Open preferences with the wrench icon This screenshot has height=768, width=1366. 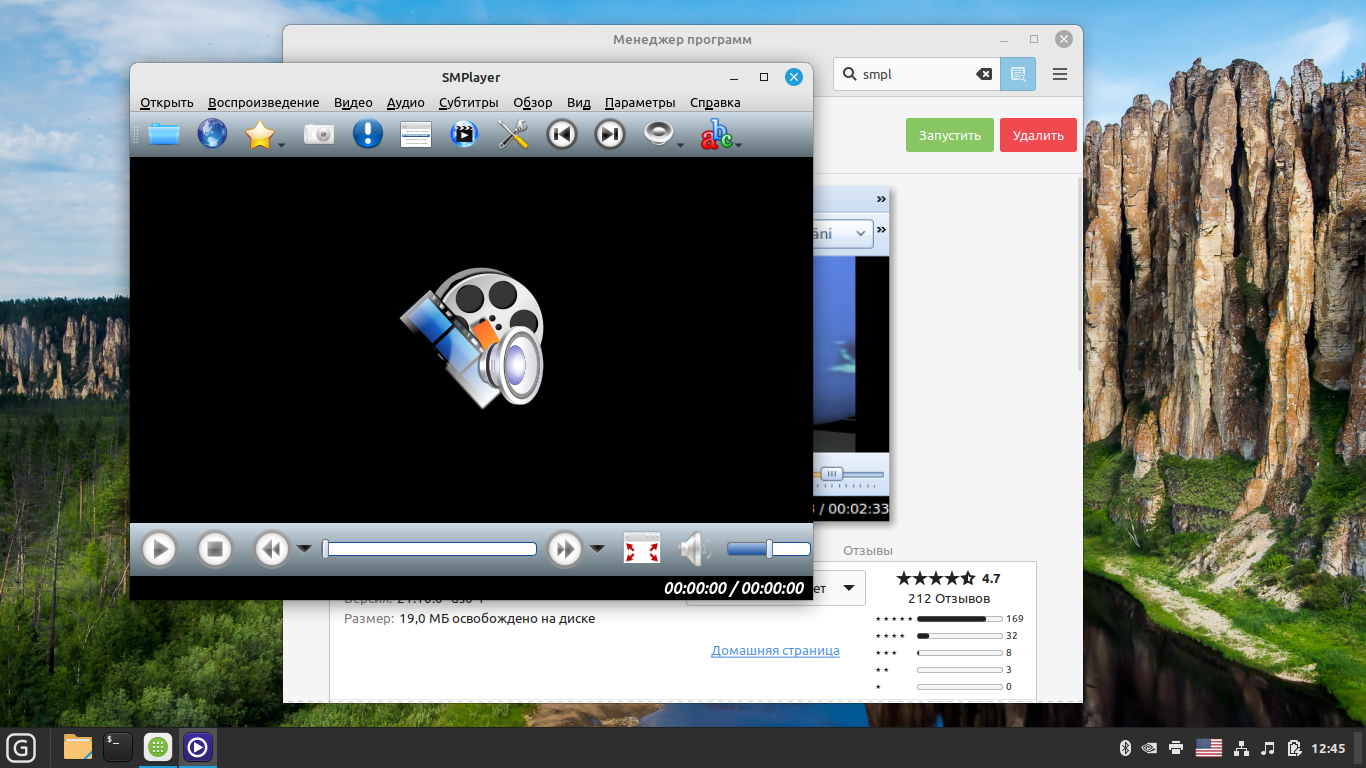click(x=513, y=134)
